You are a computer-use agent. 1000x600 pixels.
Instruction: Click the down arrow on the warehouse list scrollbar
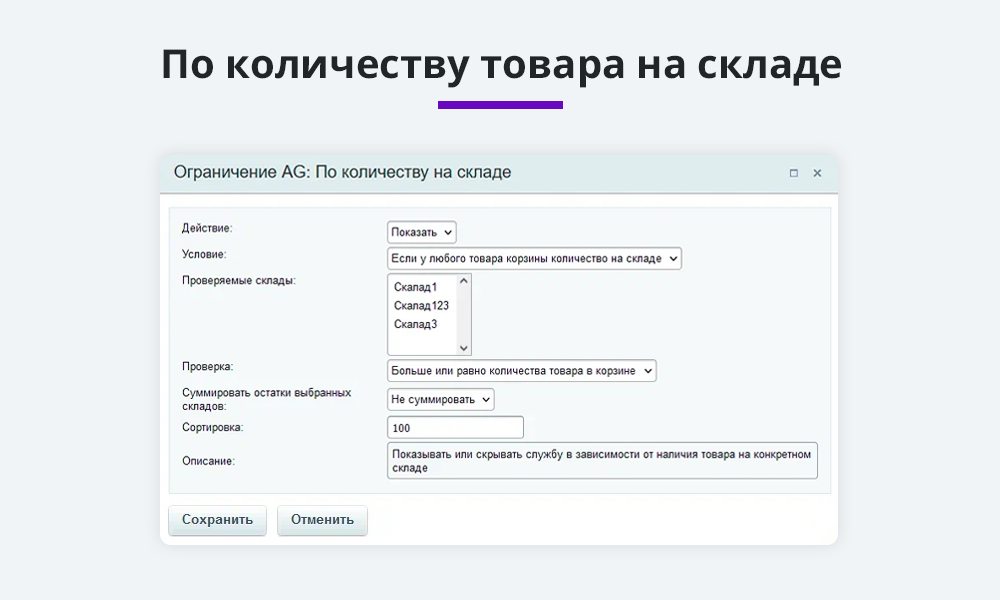coord(462,348)
